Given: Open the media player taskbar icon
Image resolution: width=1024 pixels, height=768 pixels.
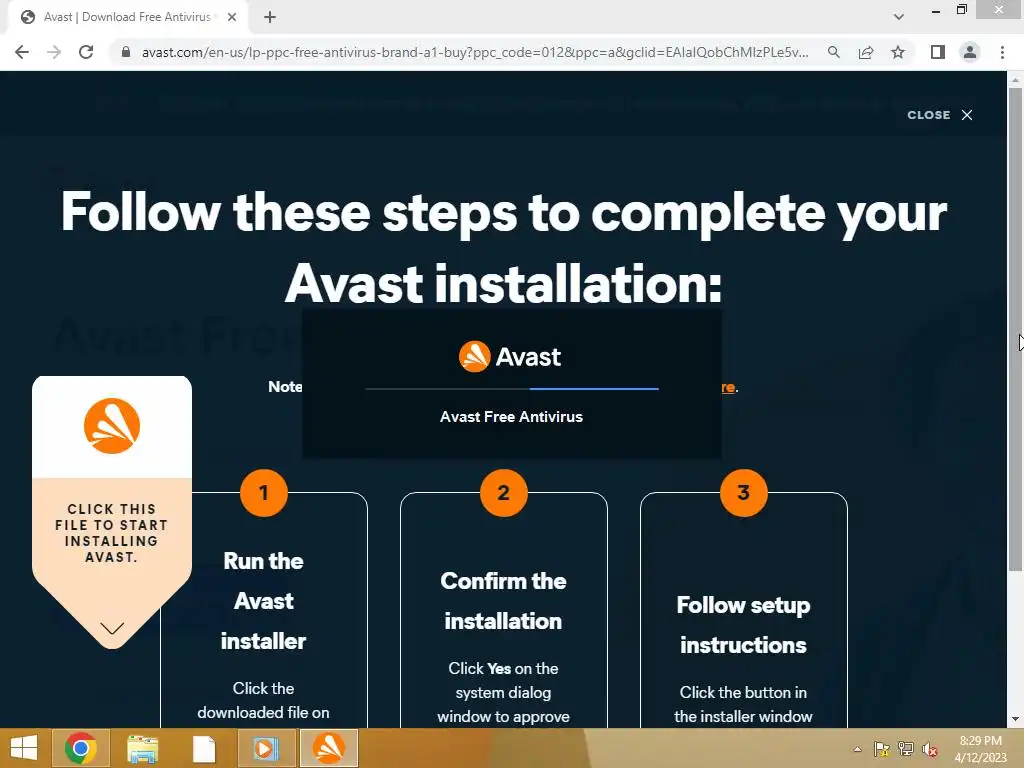Looking at the screenshot, I should click(x=266, y=748).
